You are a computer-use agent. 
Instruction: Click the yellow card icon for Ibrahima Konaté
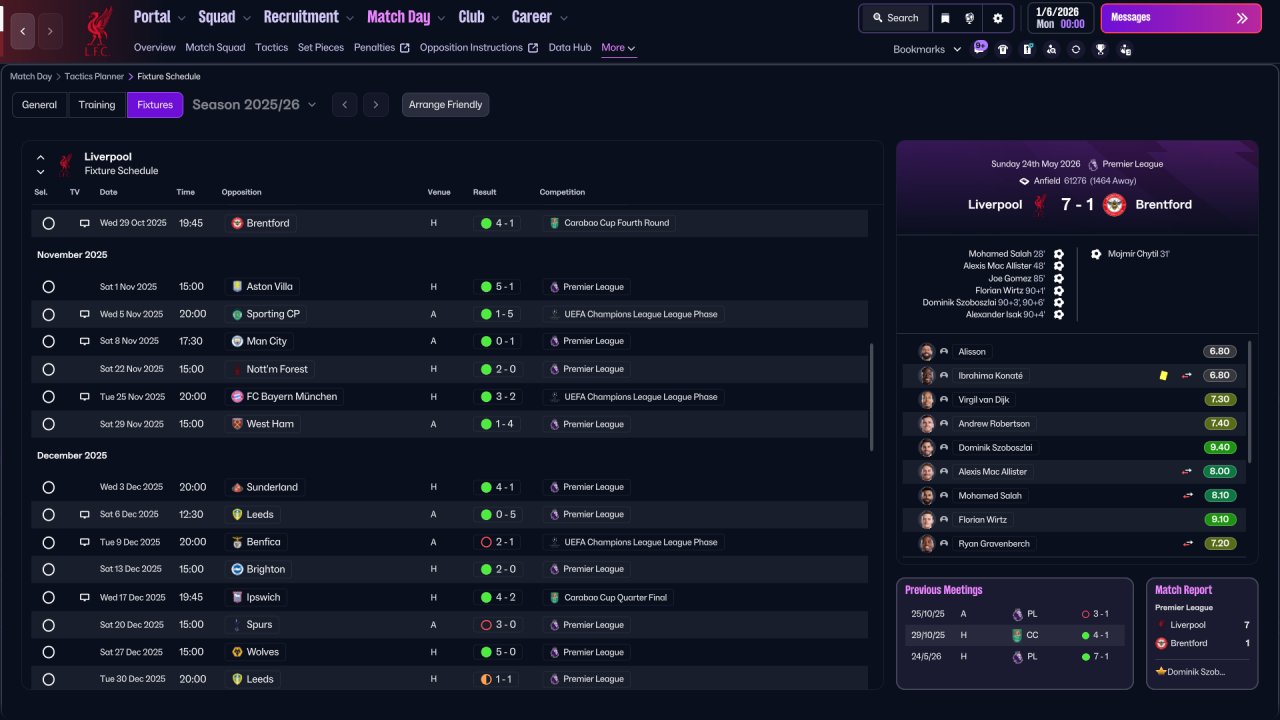1163,376
